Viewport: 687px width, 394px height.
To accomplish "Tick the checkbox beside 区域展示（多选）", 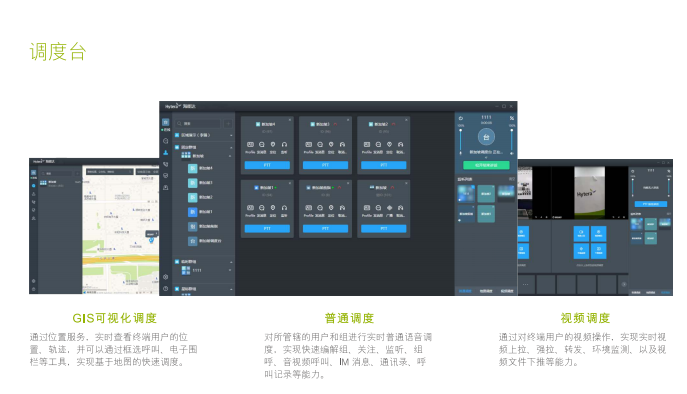I will [177, 135].
